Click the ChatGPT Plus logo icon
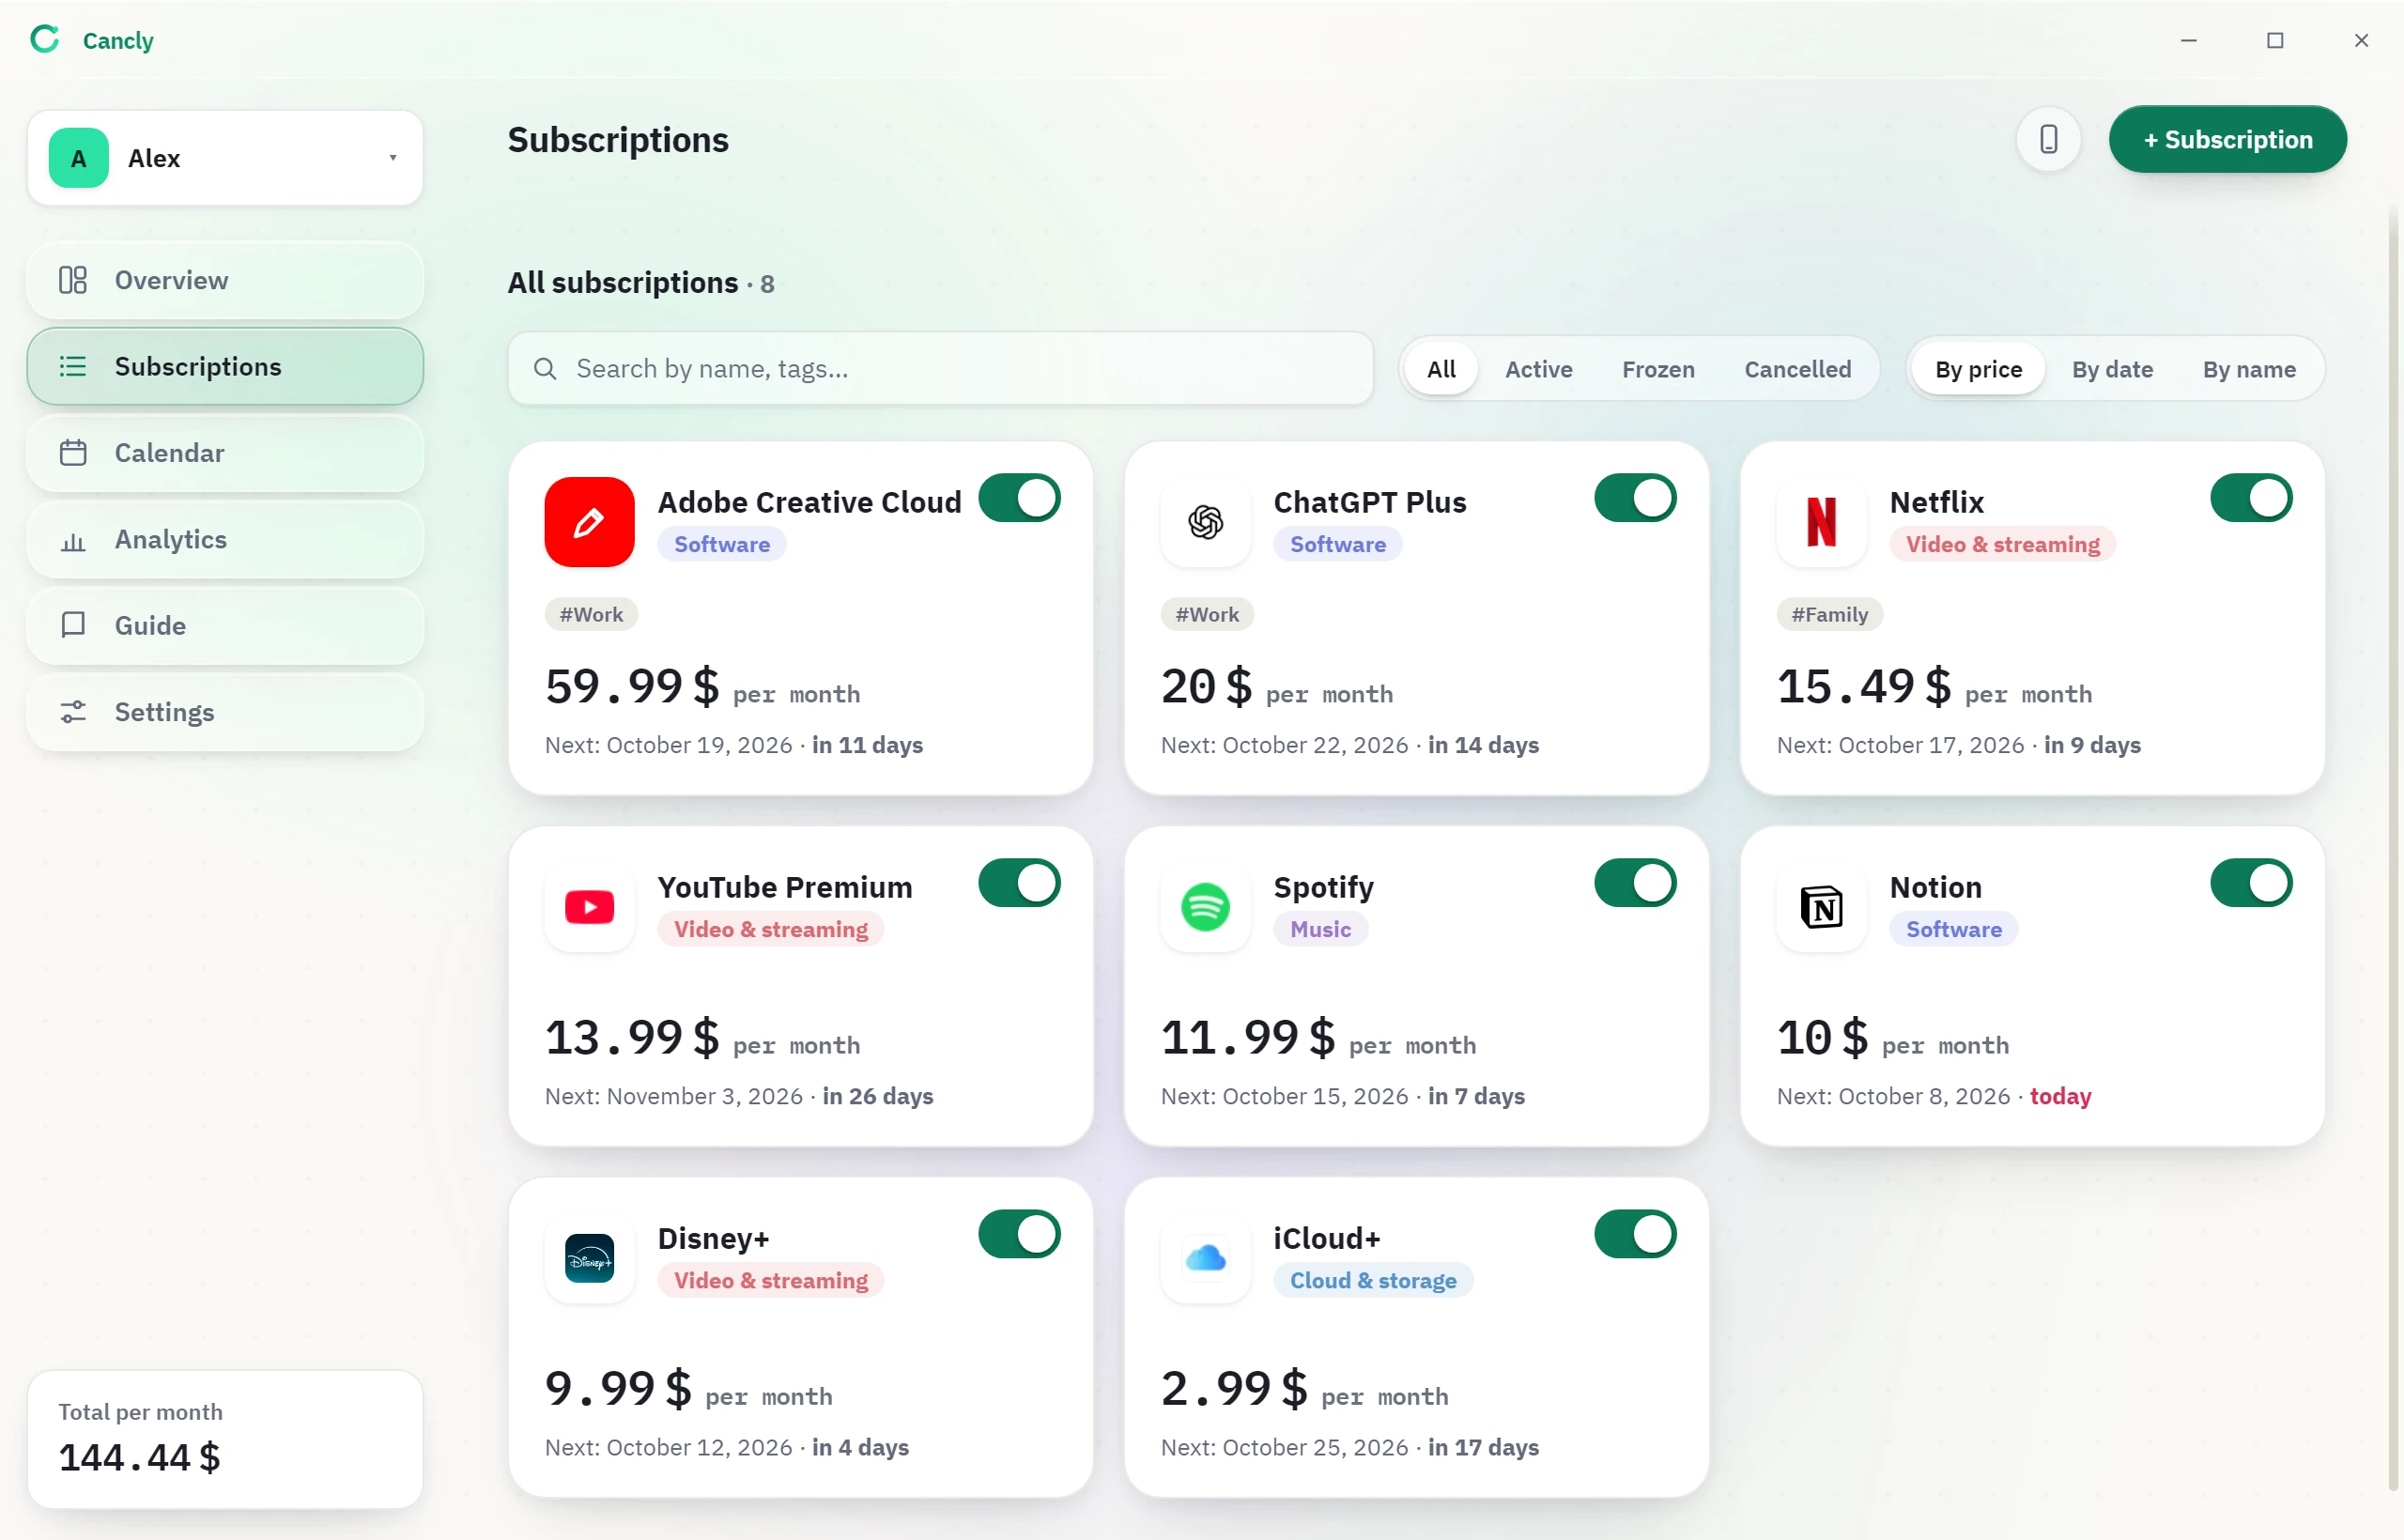 (1205, 522)
